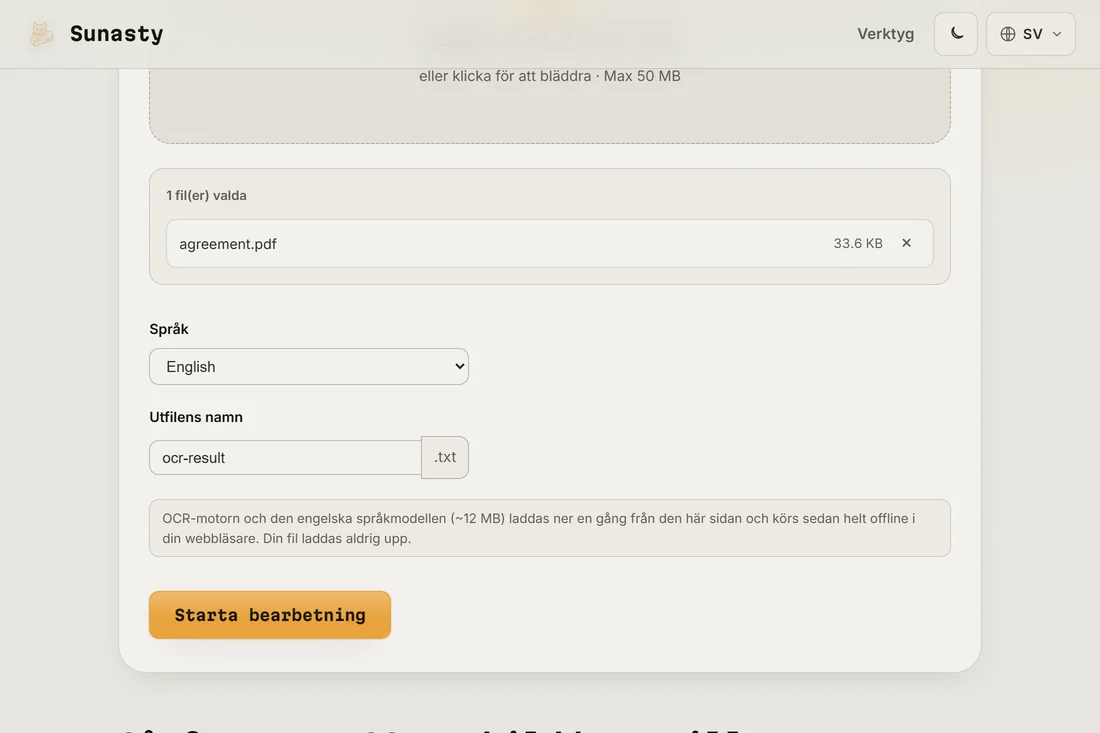Open the Sunasty home link text

(116, 34)
